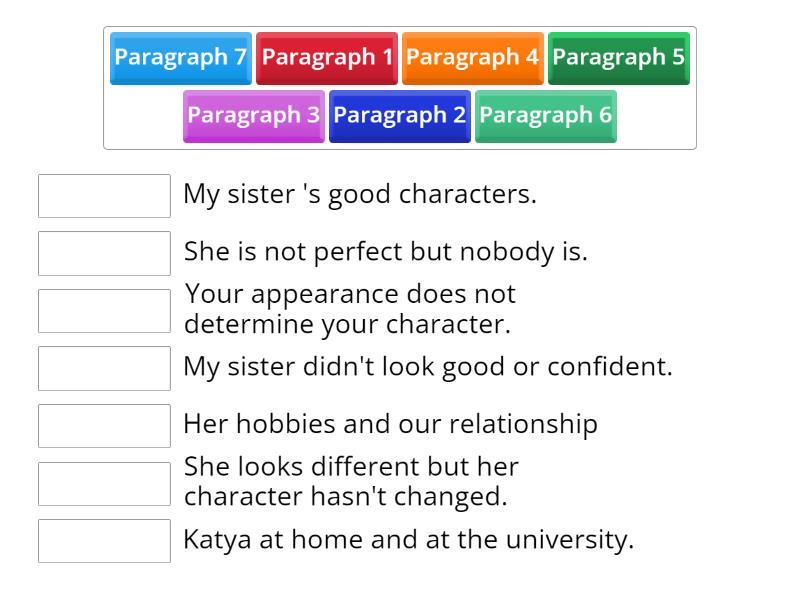Click the slot next to 'Katya at home and at the university.'
The height and width of the screenshot is (600, 800).
(104, 541)
